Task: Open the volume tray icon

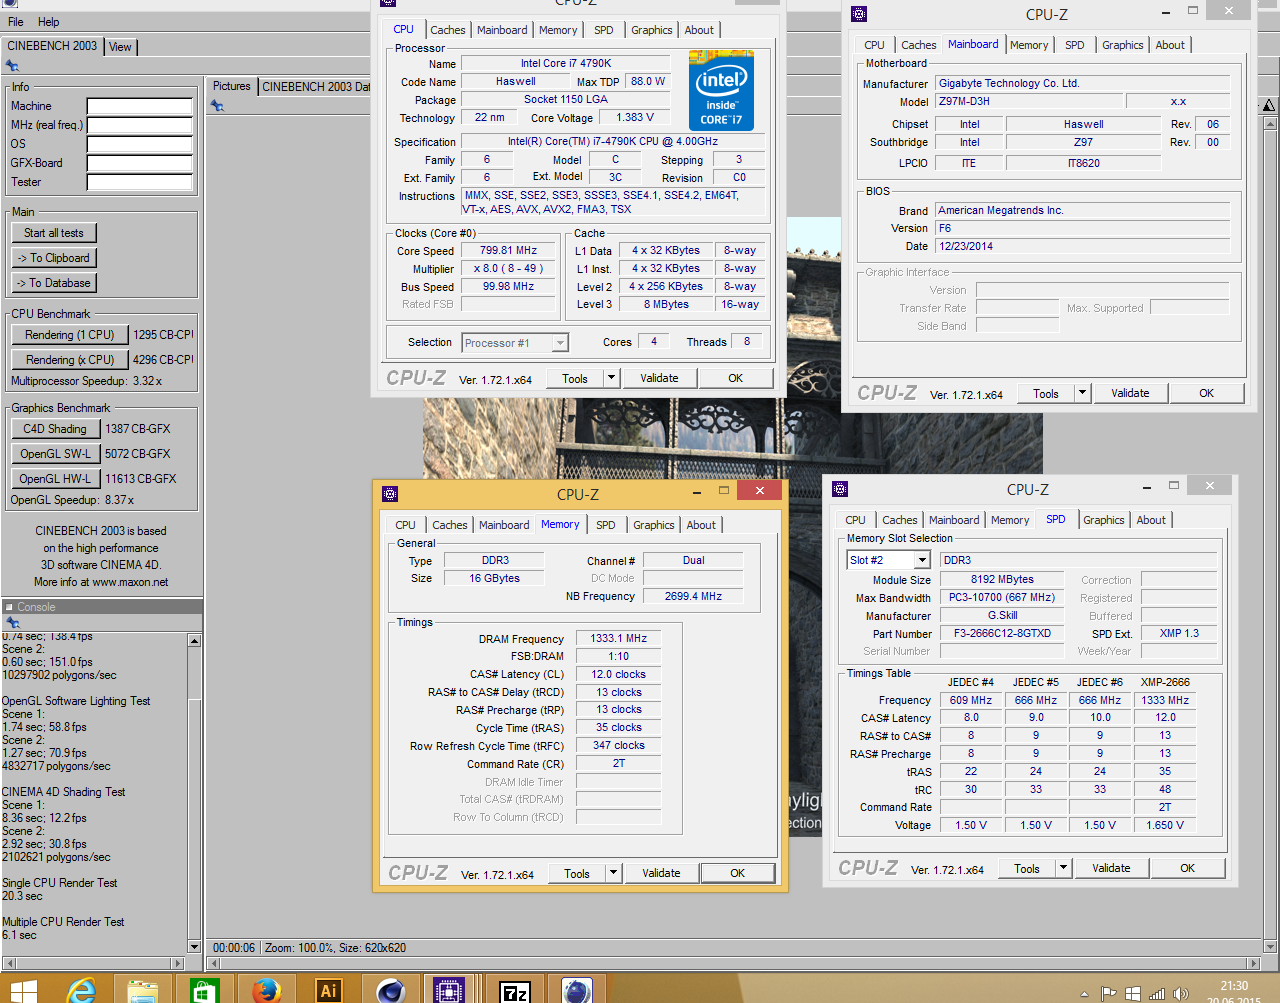Action: tap(1181, 994)
